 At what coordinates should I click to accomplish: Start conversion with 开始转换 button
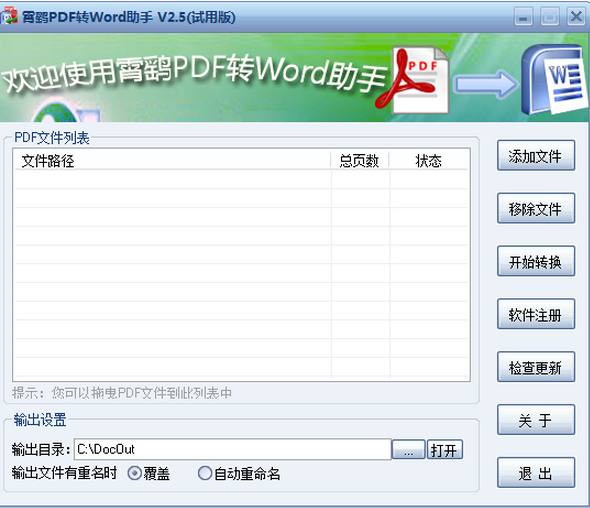coord(536,261)
